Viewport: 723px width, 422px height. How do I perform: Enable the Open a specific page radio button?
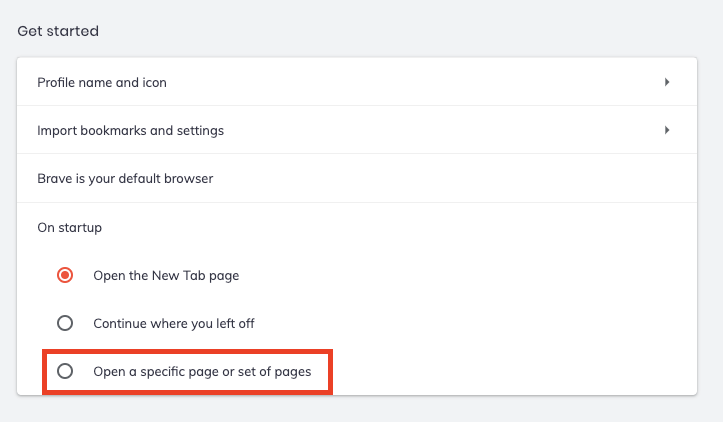(65, 371)
